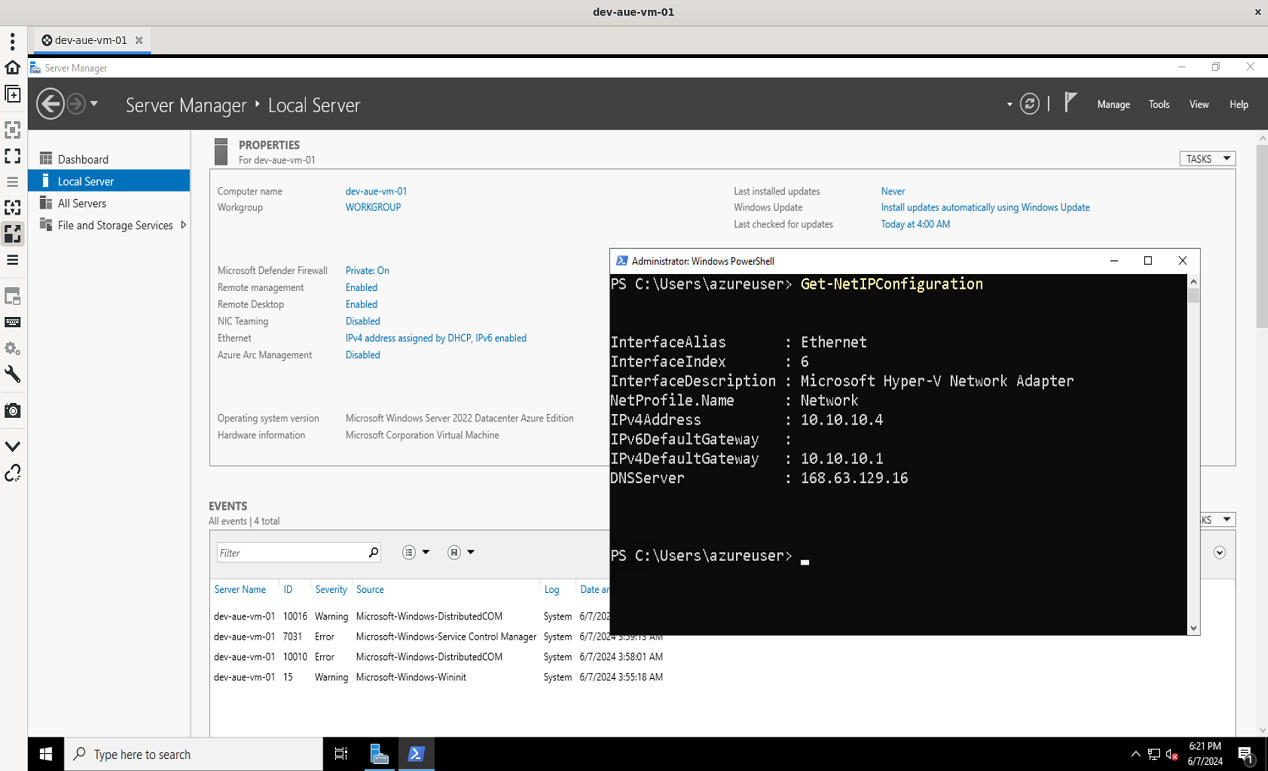Refresh Server Manager with the refresh icon
Image resolution: width=1268 pixels, height=771 pixels.
click(x=1029, y=103)
